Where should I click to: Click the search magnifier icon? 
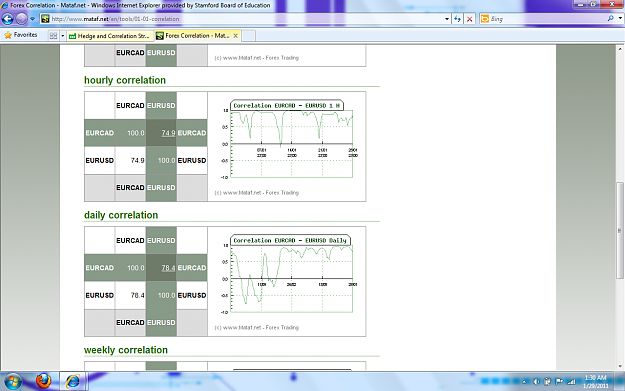click(x=610, y=18)
